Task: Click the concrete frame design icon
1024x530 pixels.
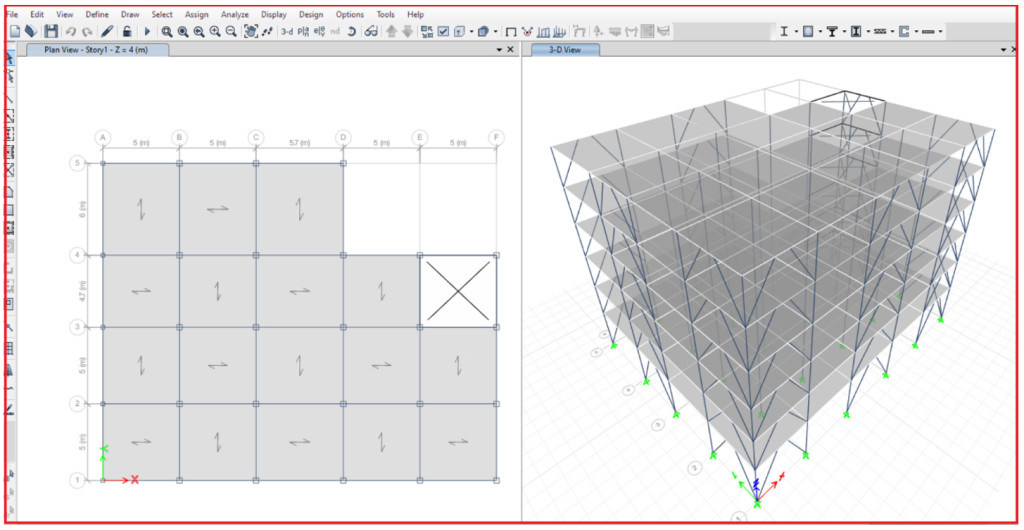Action: pyautogui.click(x=808, y=31)
